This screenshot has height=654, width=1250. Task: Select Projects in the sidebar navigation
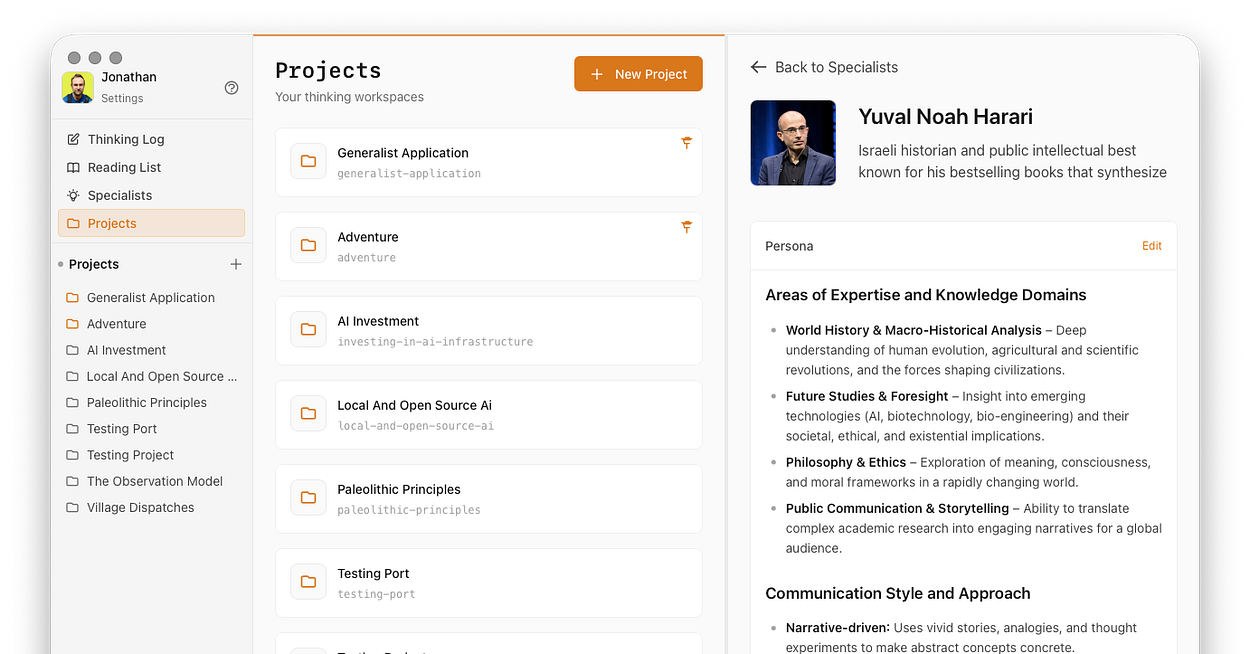pyautogui.click(x=151, y=223)
